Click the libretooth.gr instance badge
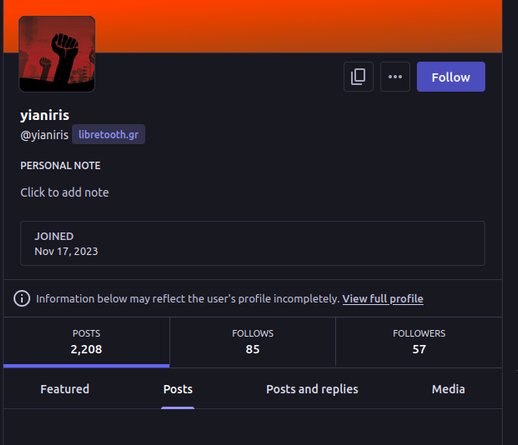 pyautogui.click(x=108, y=134)
